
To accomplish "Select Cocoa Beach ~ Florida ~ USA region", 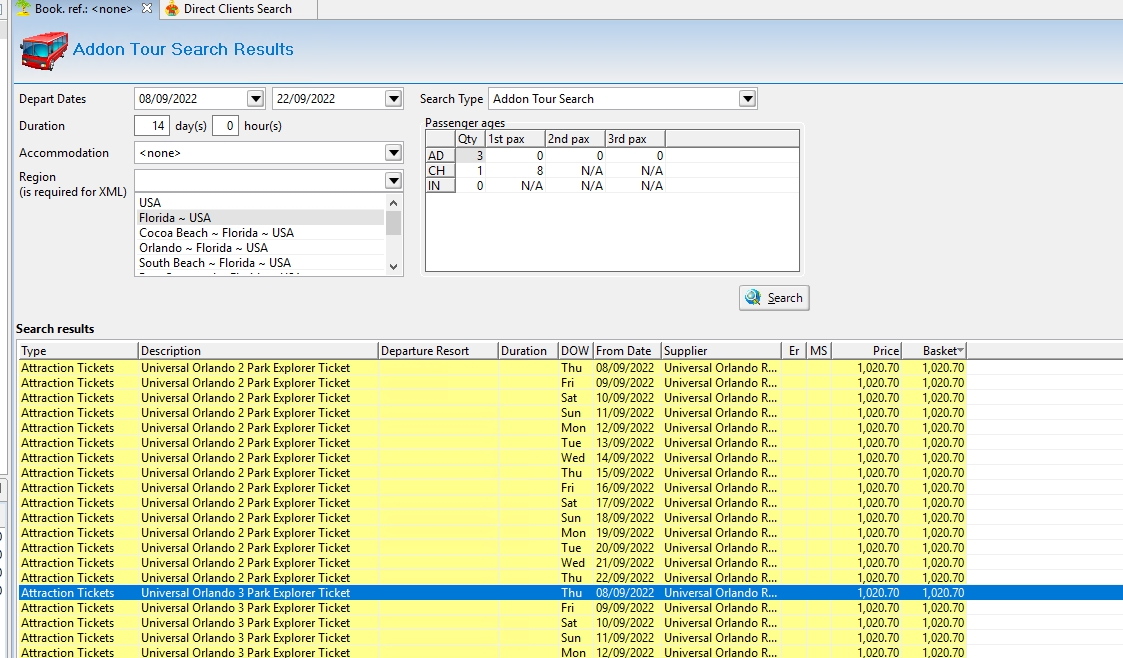I will pos(216,233).
